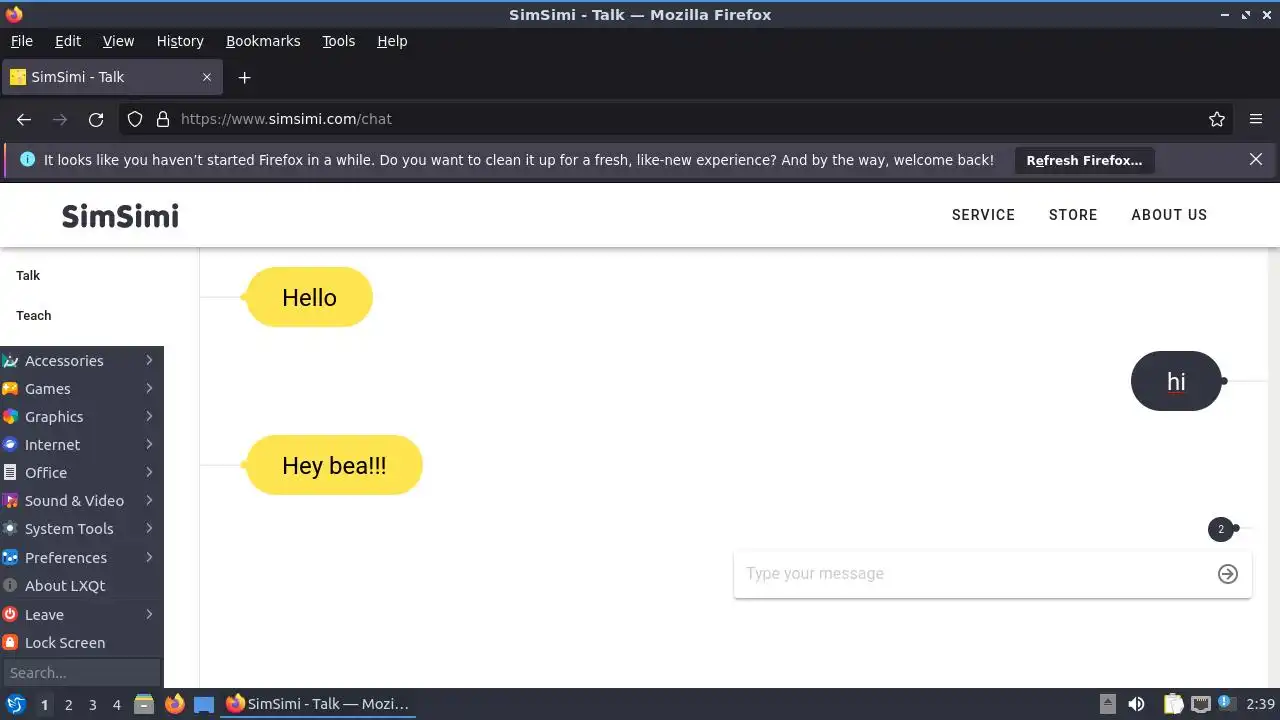Open the Firefox hamburger application menu

(x=1256, y=119)
